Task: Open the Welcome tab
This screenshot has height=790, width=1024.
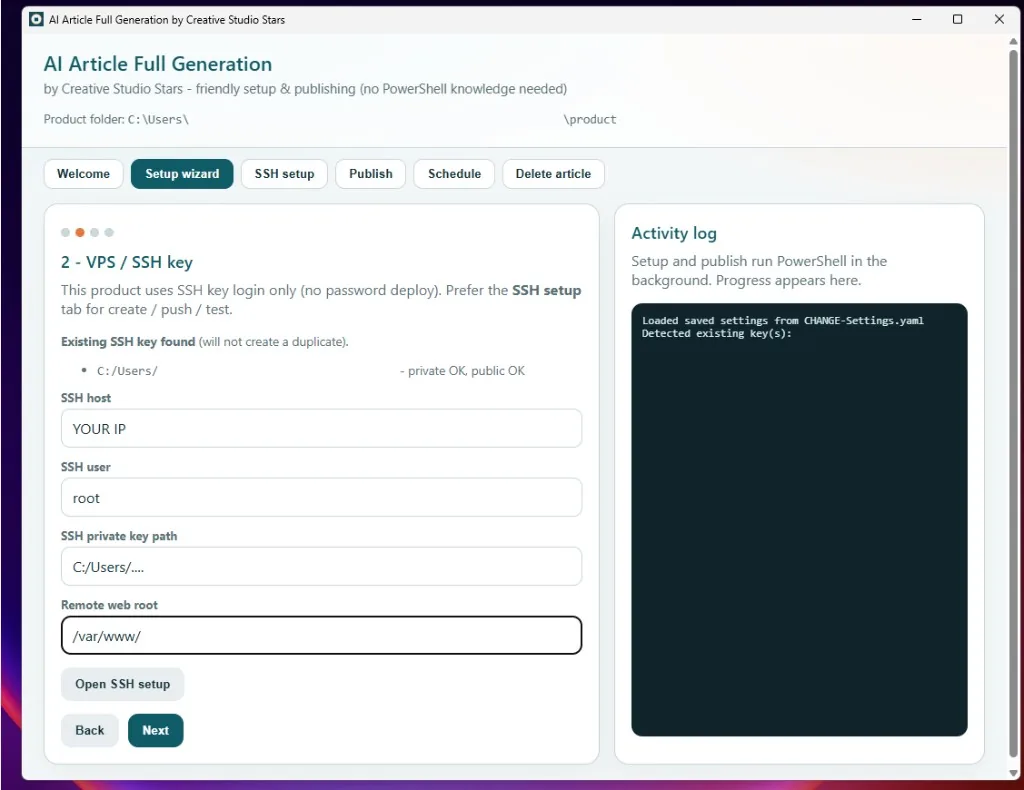Action: (x=83, y=174)
